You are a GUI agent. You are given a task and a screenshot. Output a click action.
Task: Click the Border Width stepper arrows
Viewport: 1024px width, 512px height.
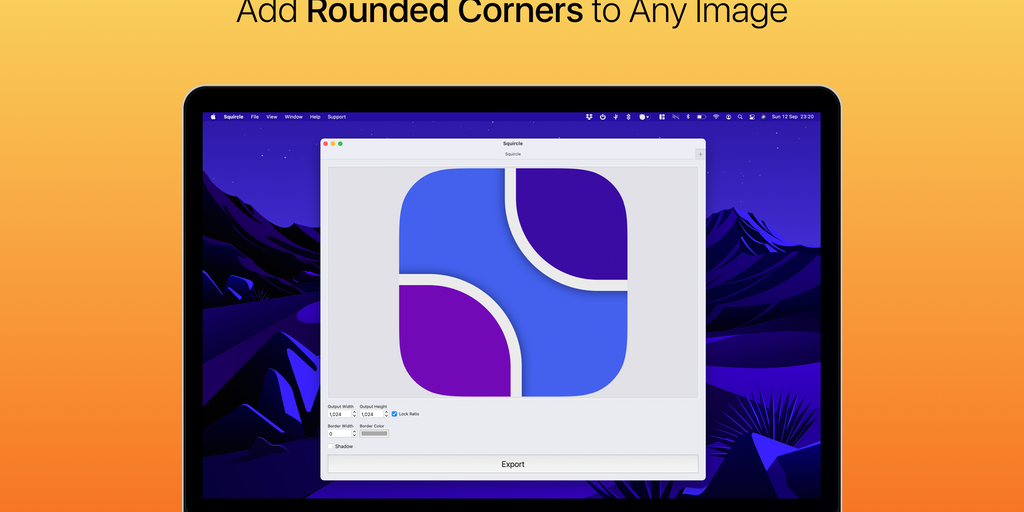[x=355, y=434]
